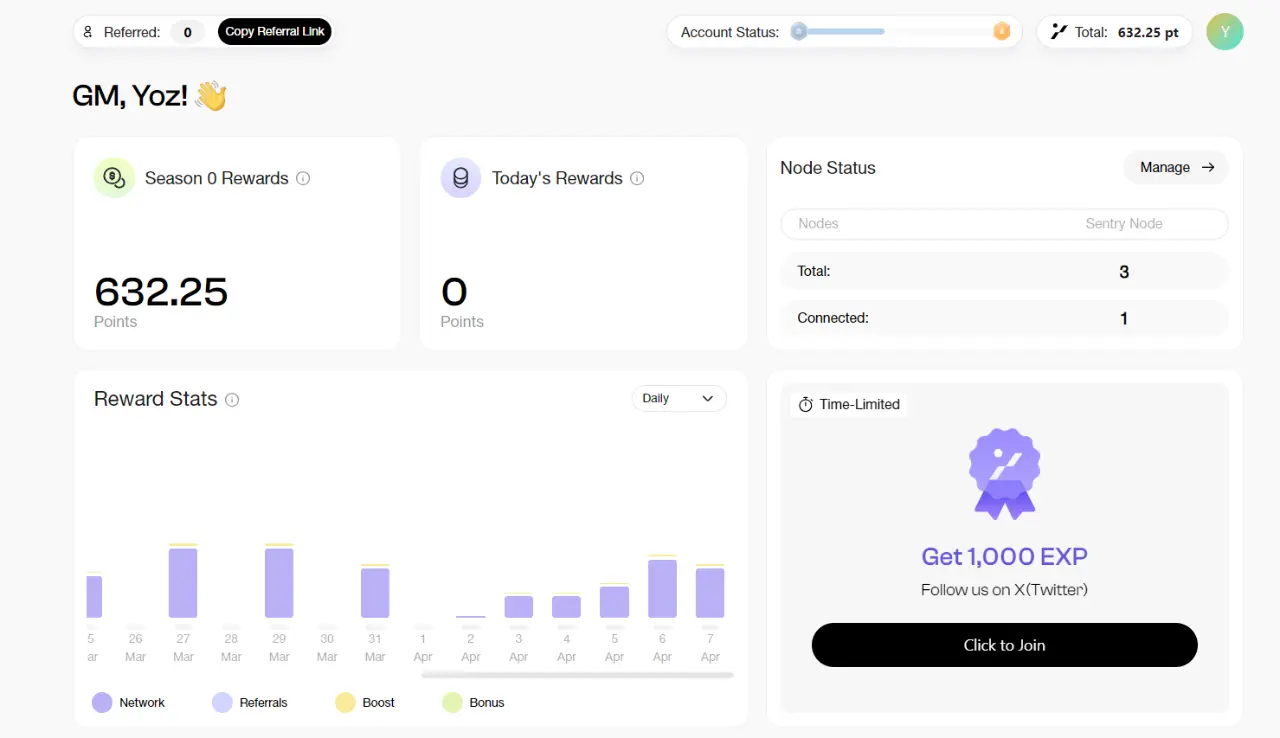Click the referral person icon beside Referred

click(x=88, y=32)
